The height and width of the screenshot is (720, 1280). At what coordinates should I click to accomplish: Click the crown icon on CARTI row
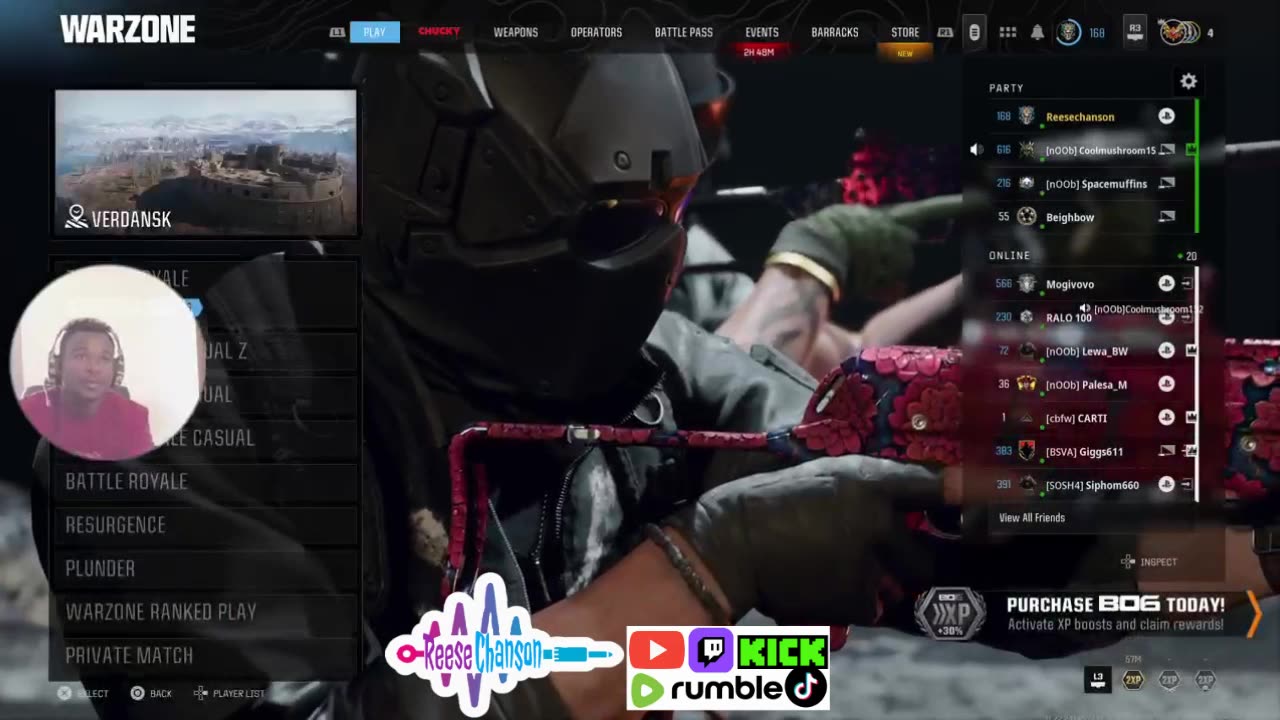[1191, 418]
